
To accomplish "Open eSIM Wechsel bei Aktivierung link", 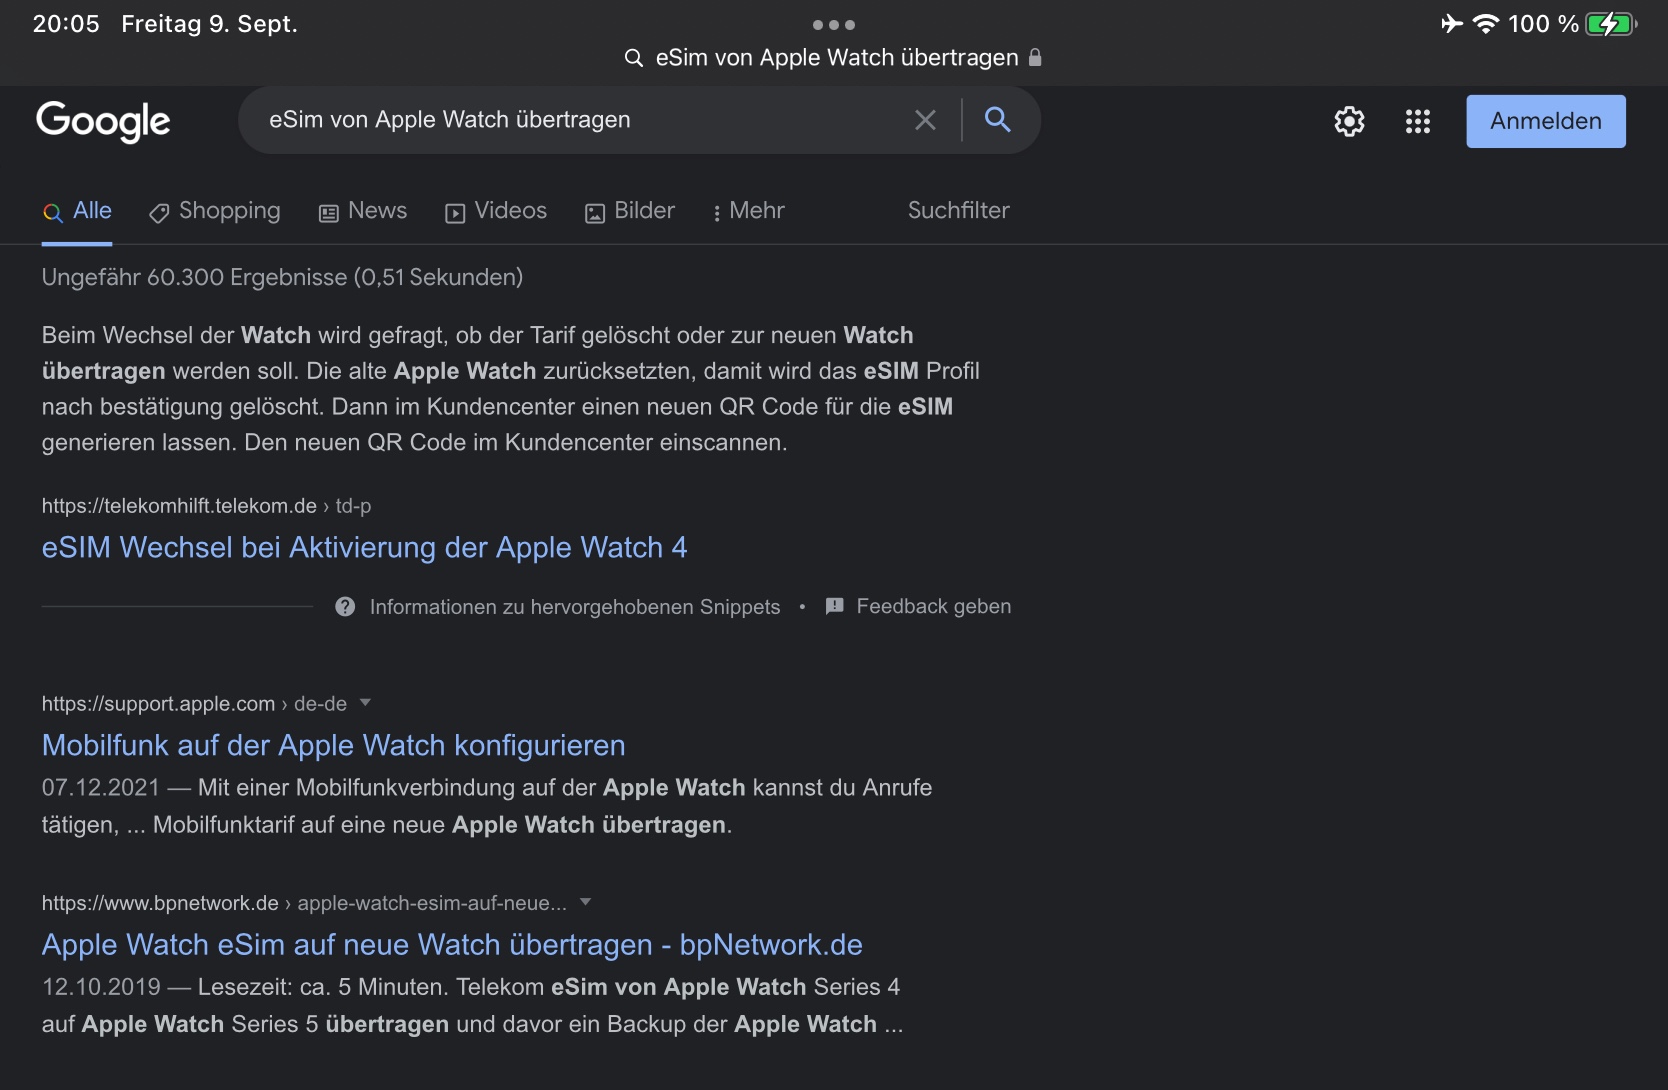I will tap(364, 547).
